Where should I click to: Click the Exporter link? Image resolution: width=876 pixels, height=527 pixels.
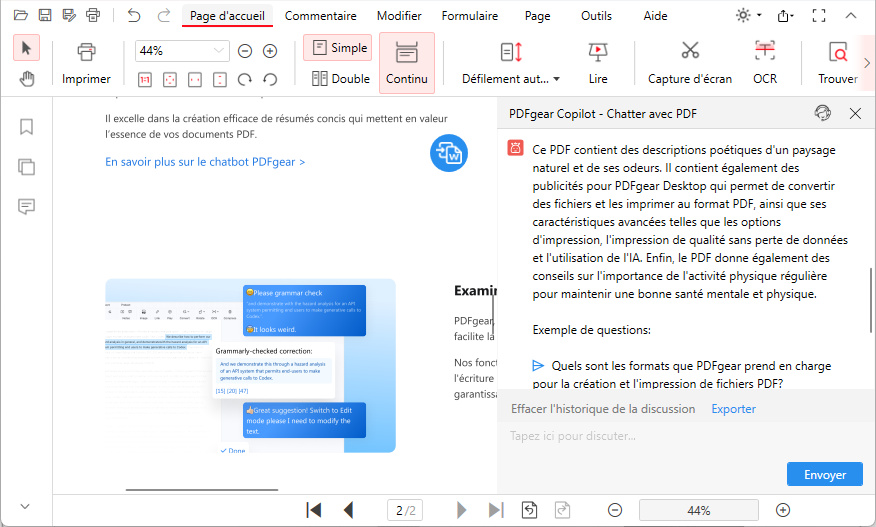click(x=733, y=409)
